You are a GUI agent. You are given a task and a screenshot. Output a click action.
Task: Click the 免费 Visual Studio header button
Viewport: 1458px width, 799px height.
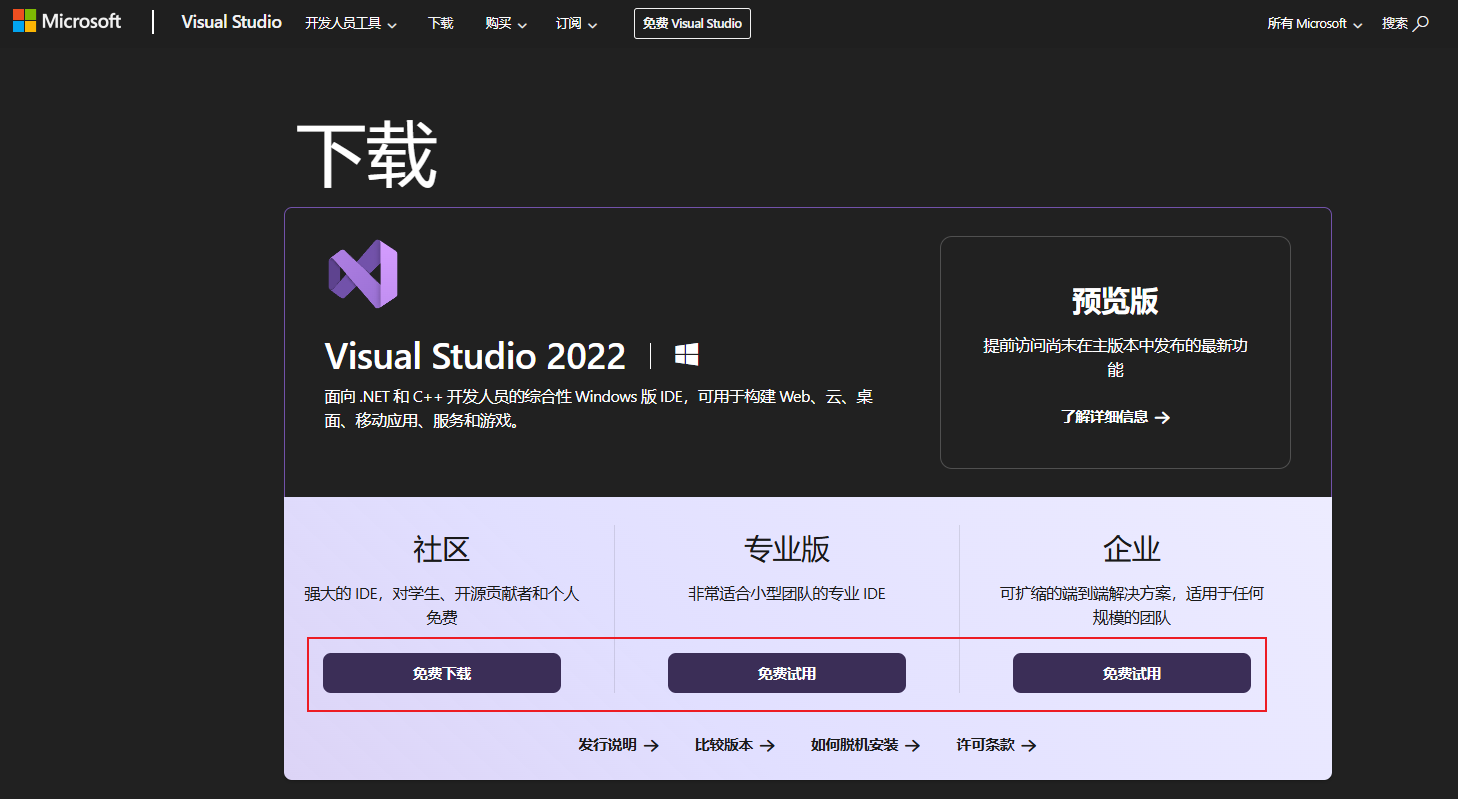(692, 23)
